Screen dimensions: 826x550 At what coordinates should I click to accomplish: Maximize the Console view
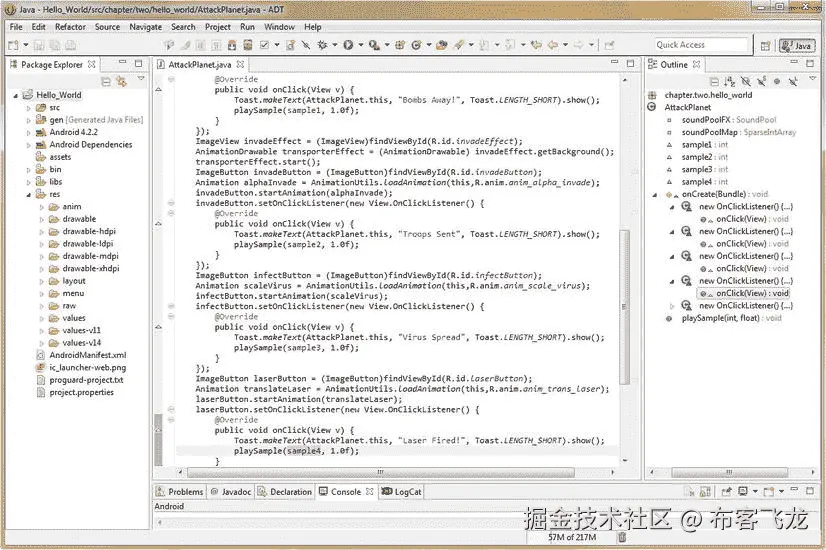pos(810,491)
